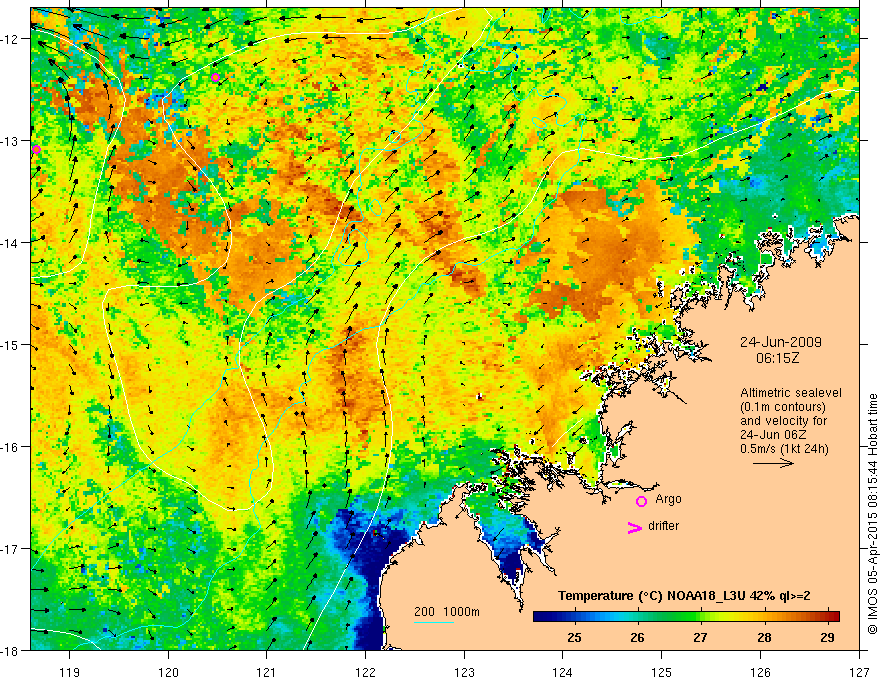This screenshot has width=880, height=680.
Task: Click the Argo float marker near 120.5E
Action: coord(216,77)
